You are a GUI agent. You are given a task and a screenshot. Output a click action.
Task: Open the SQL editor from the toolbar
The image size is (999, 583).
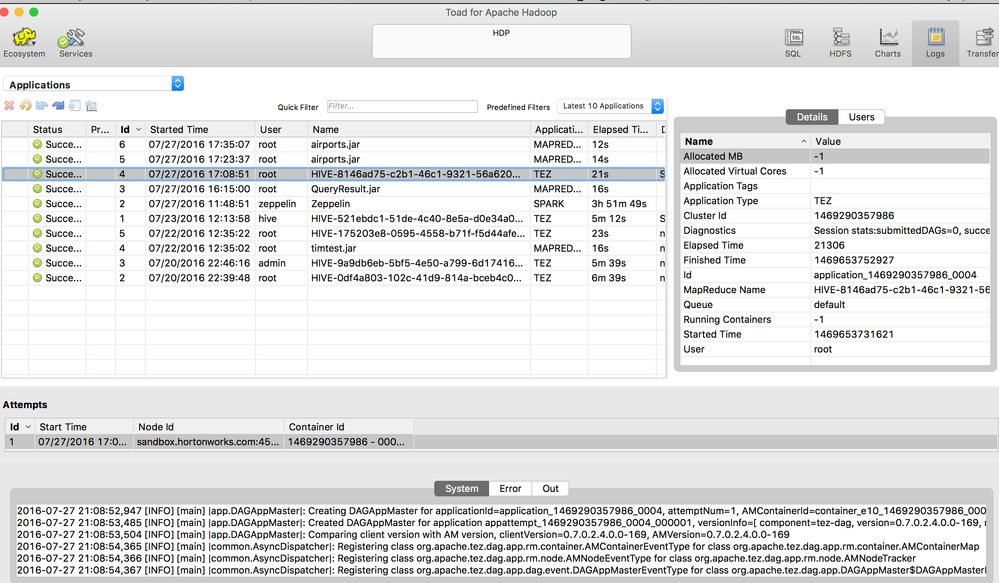pos(793,42)
